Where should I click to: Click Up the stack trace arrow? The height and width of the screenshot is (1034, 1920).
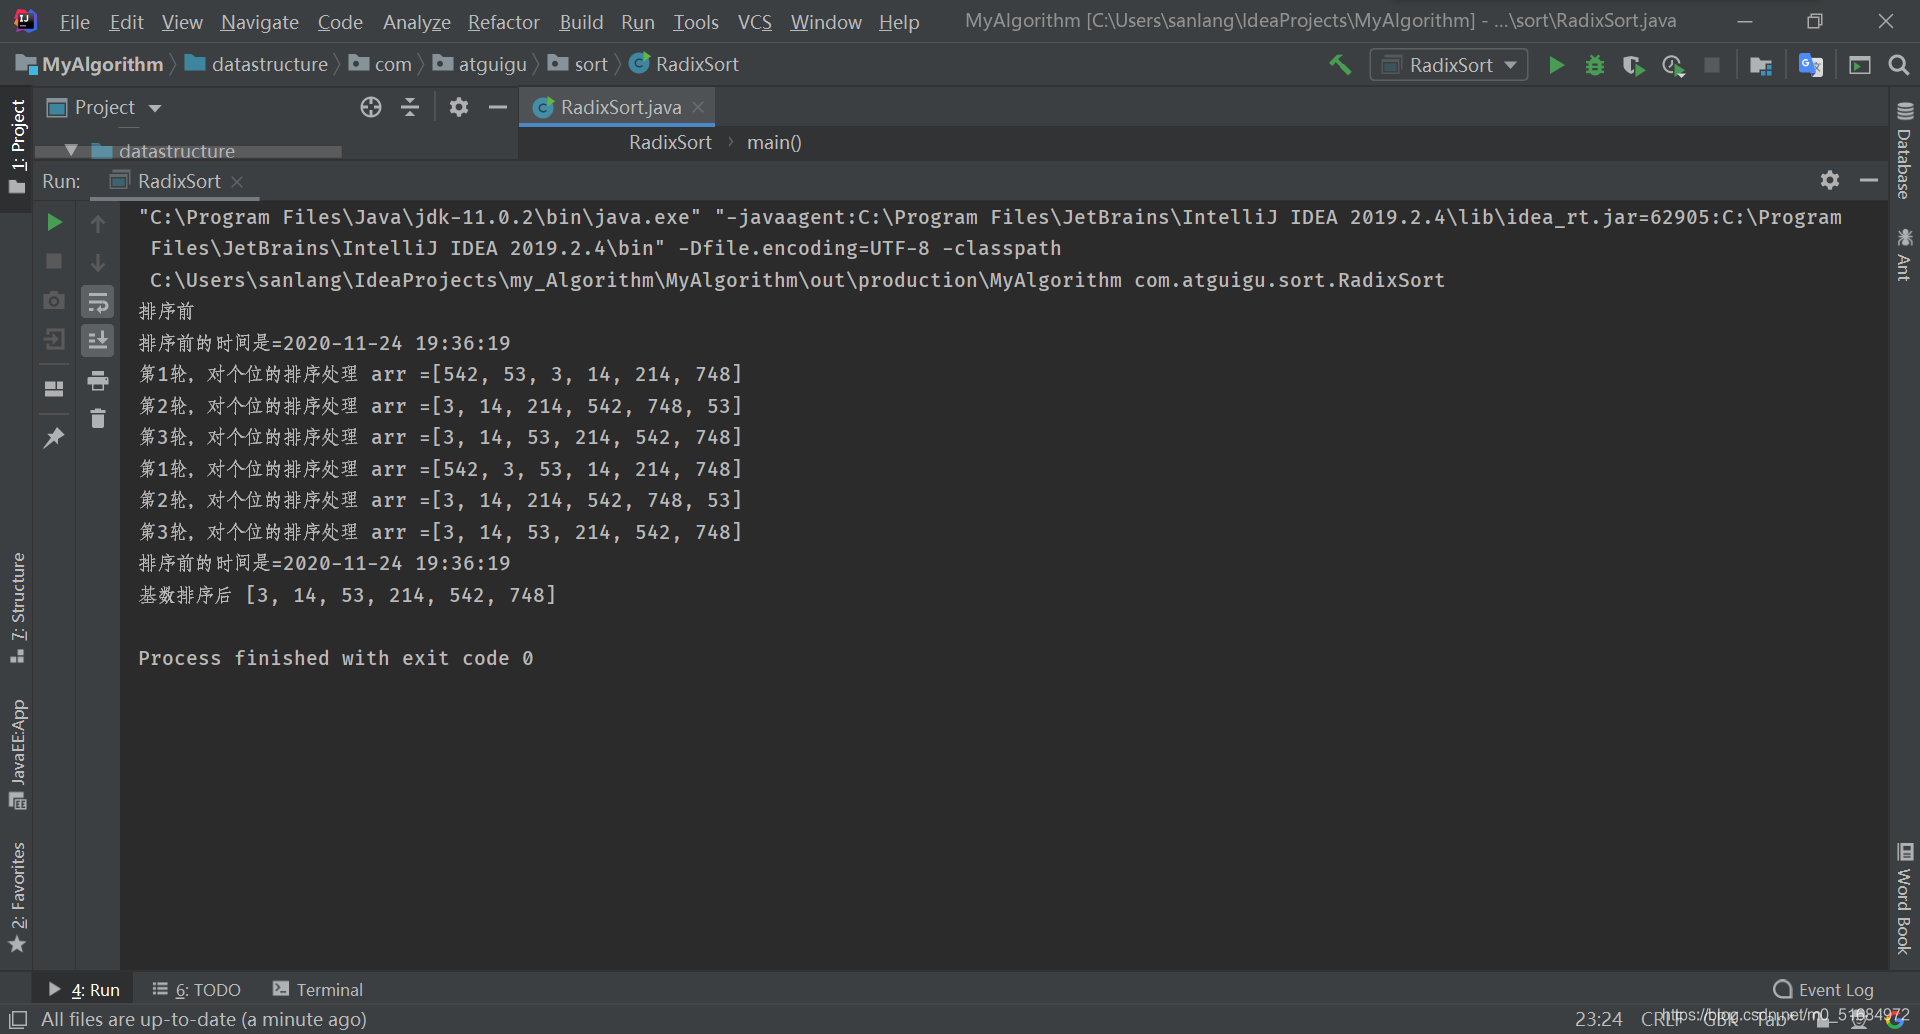tap(98, 223)
